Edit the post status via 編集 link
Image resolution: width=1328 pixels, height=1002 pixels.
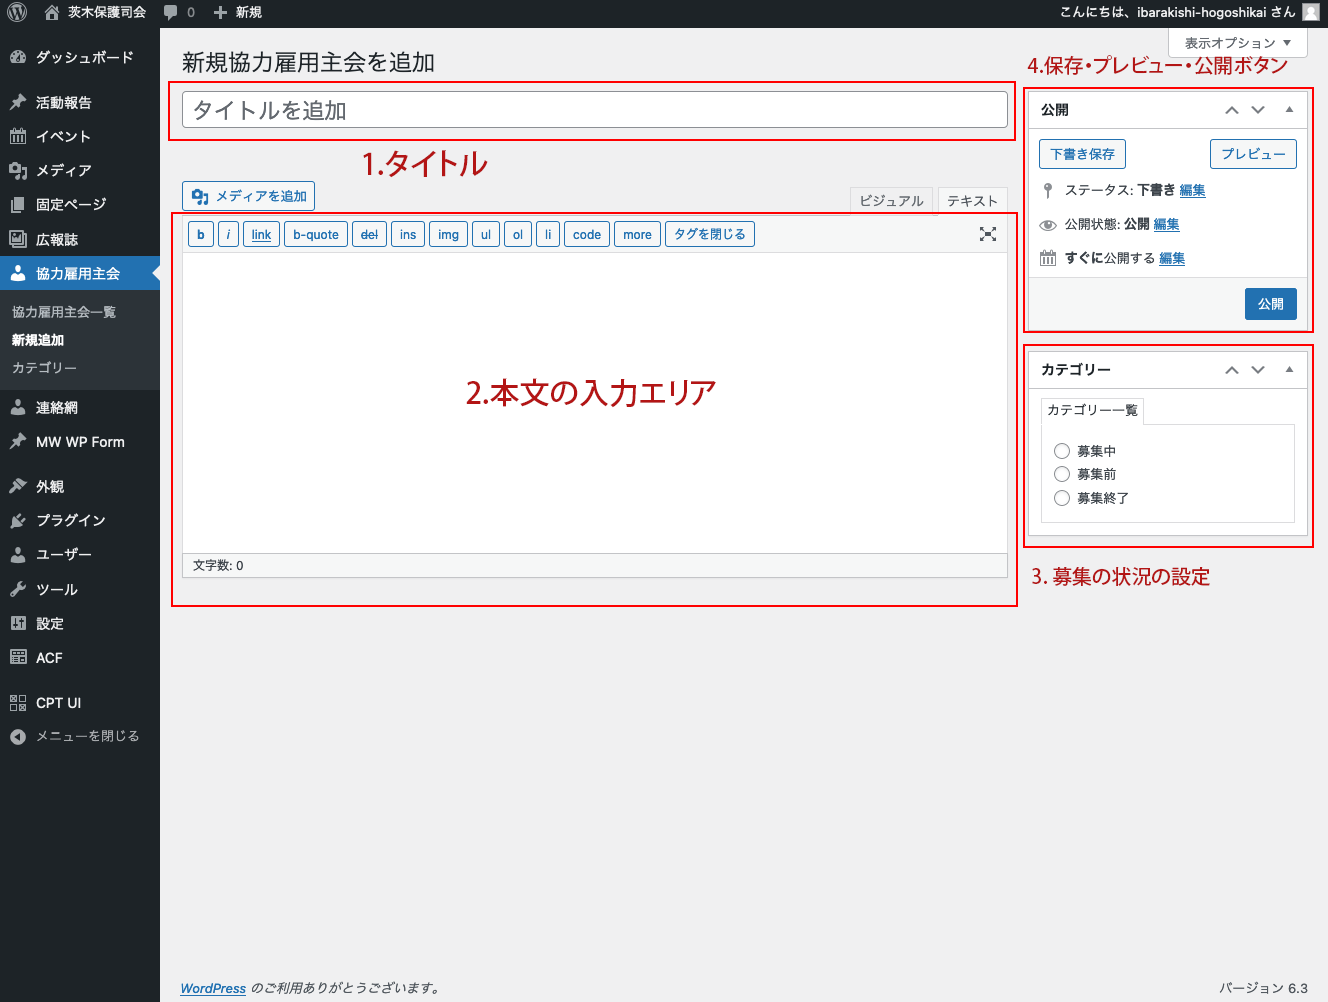pyautogui.click(x=1192, y=190)
